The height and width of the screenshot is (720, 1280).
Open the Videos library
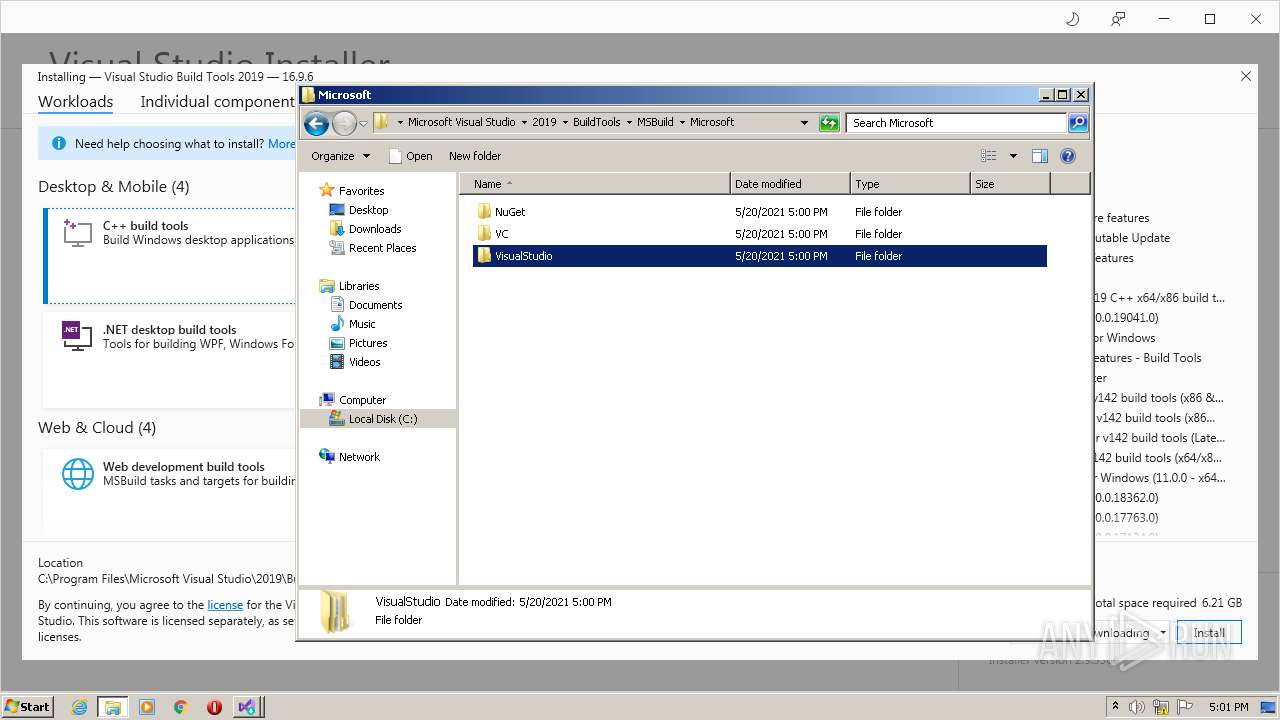pyautogui.click(x=364, y=362)
